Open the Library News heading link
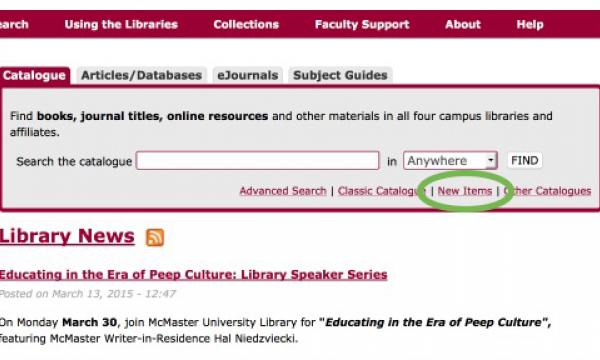 point(67,236)
